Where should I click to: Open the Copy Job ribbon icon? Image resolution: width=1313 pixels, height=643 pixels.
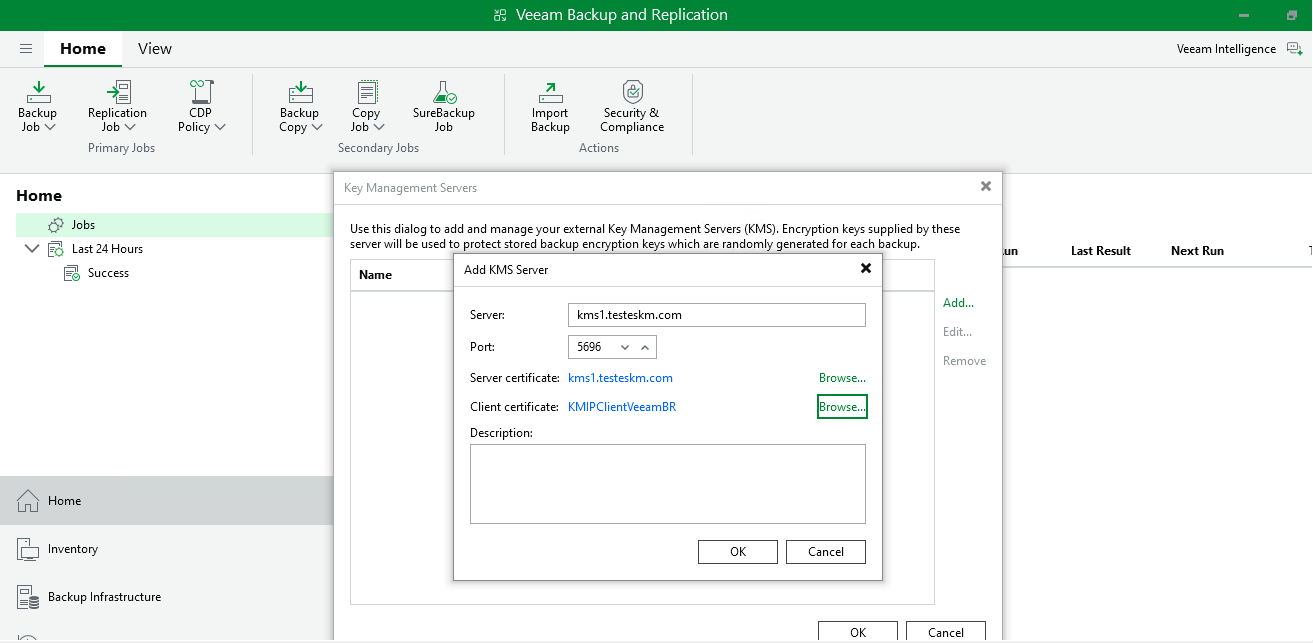click(x=367, y=92)
